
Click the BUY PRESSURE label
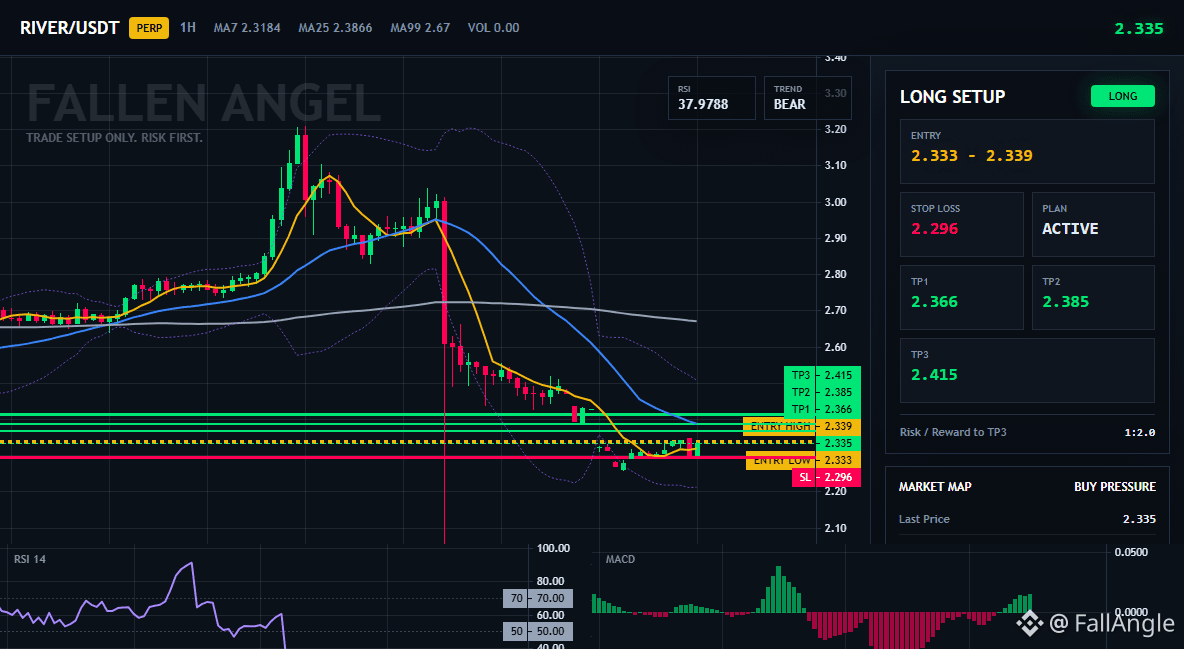coord(1115,487)
